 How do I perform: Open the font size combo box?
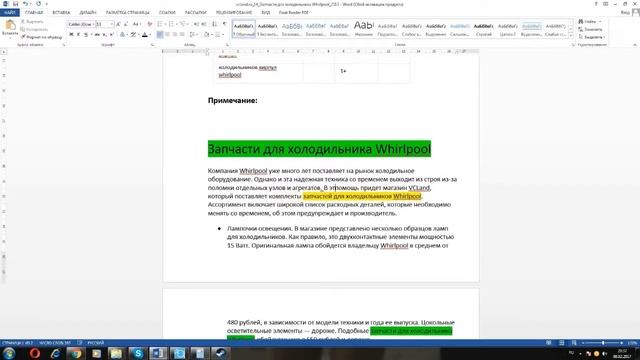[x=104, y=24]
